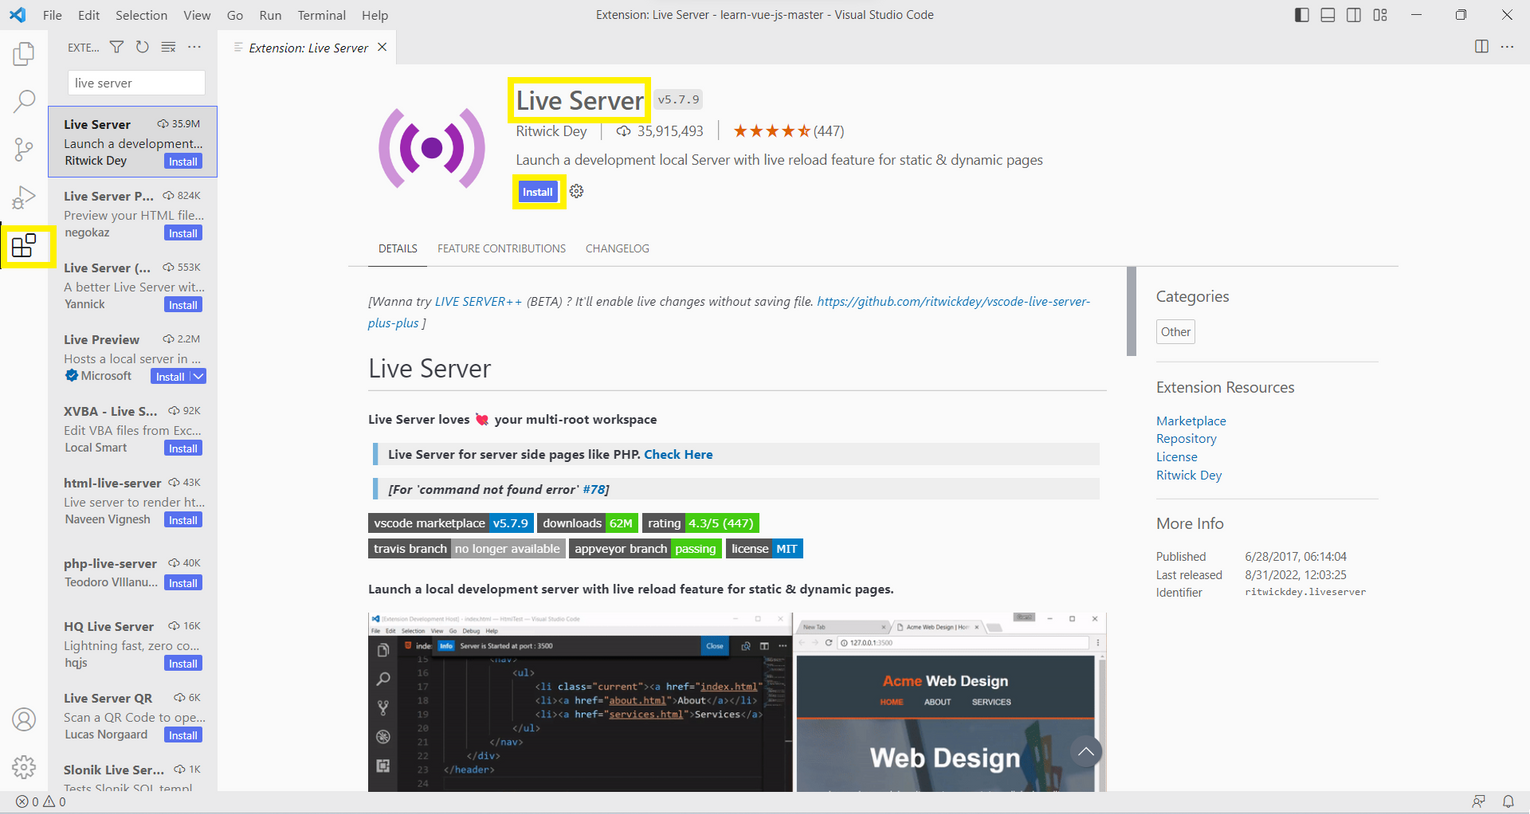This screenshot has height=814, width=1530.
Task: Install XVBA Live Server extension
Action: 183,448
